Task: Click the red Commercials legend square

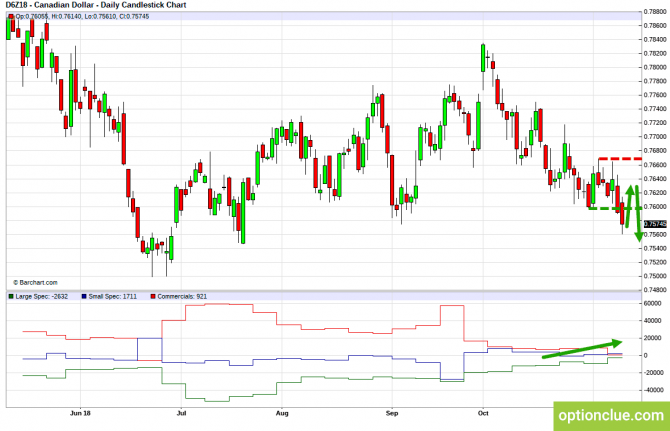Action: tap(153, 296)
